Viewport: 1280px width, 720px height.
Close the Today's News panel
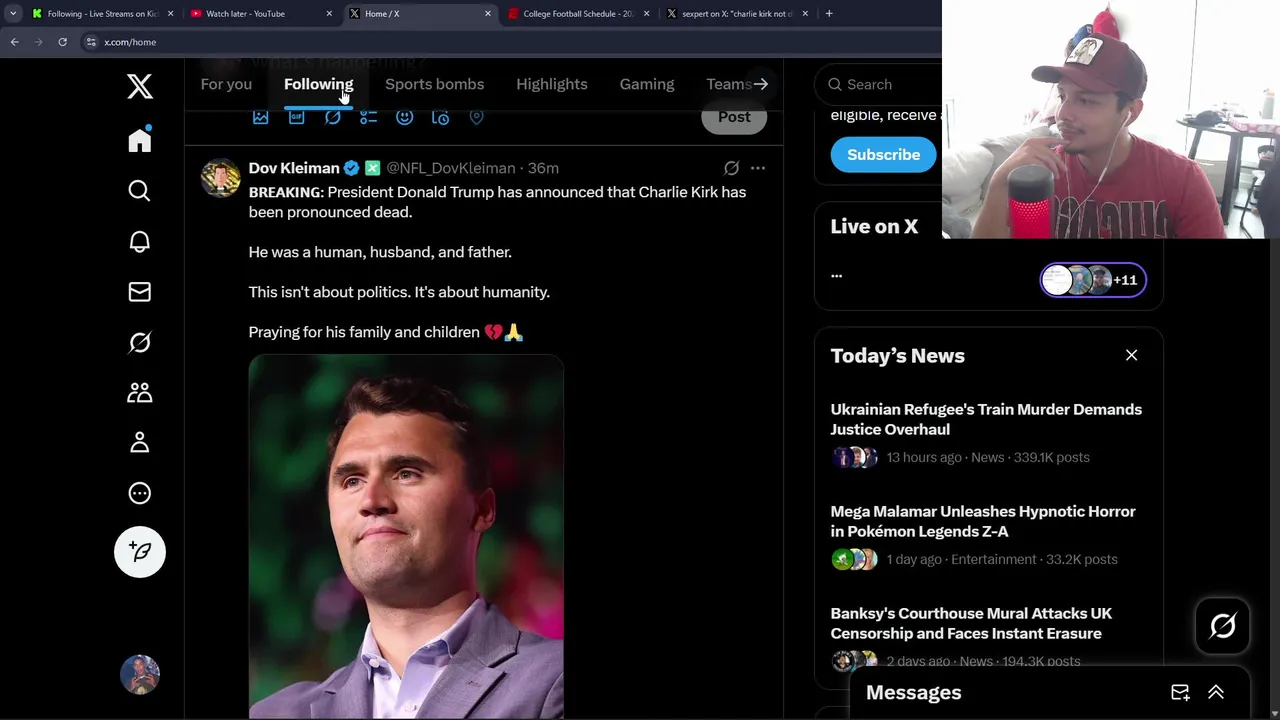[1131, 355]
